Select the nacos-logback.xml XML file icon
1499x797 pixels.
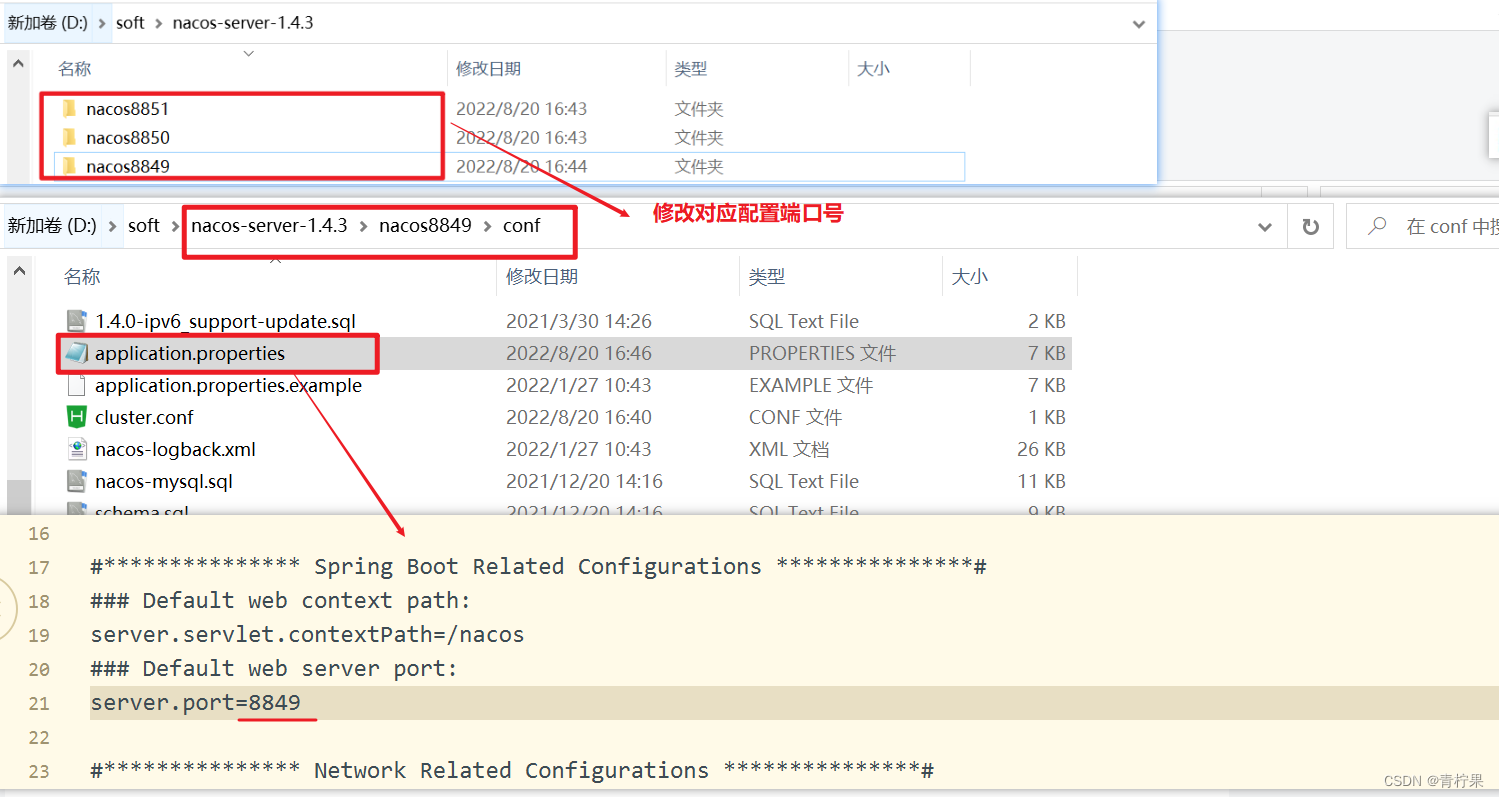point(78,449)
